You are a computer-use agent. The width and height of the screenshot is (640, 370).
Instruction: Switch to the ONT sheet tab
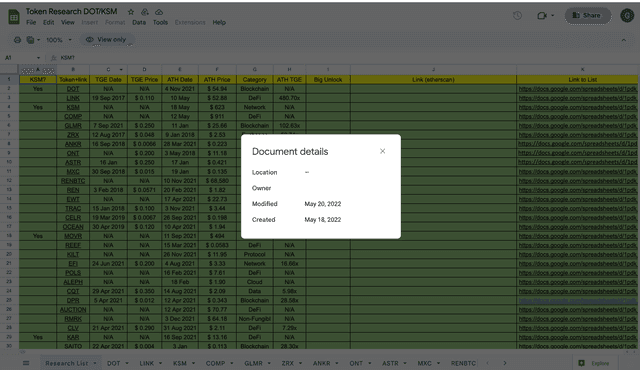click(356, 363)
